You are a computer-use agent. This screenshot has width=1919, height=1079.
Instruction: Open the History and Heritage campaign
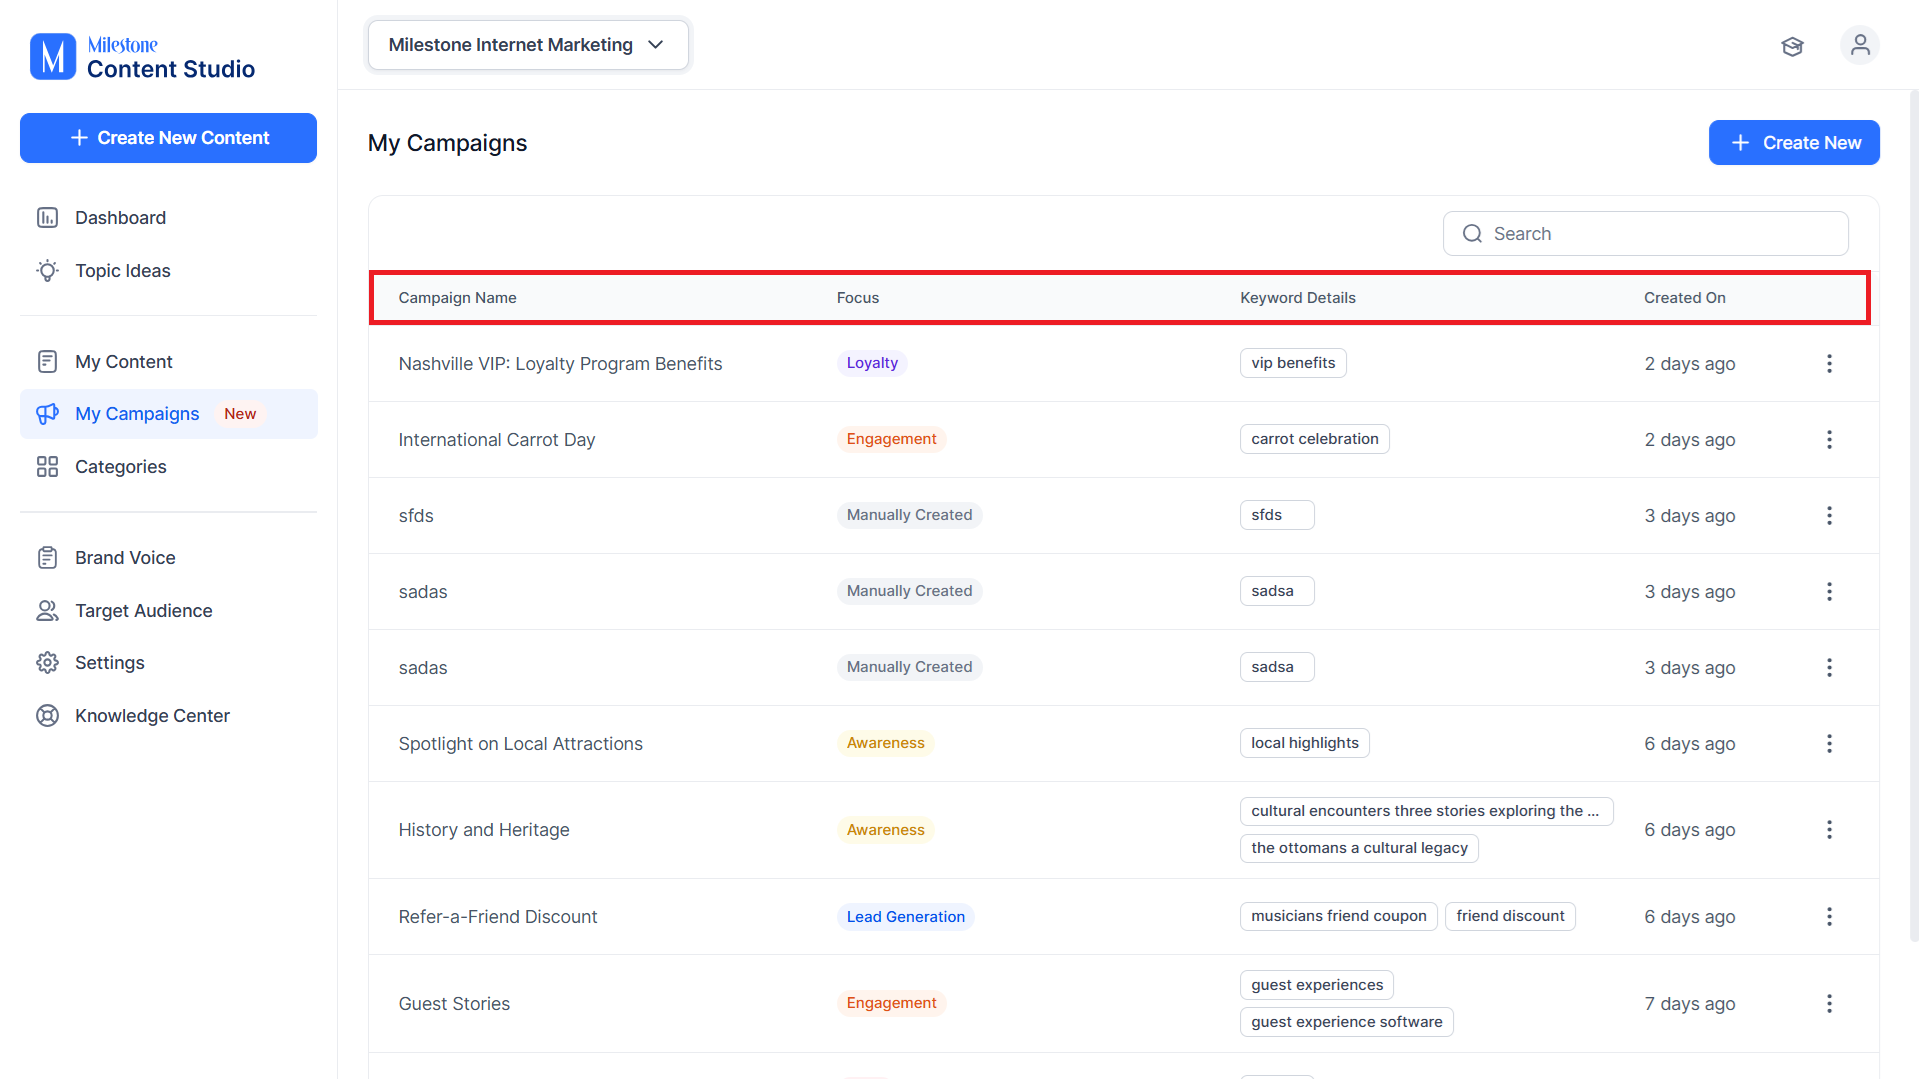(x=484, y=830)
